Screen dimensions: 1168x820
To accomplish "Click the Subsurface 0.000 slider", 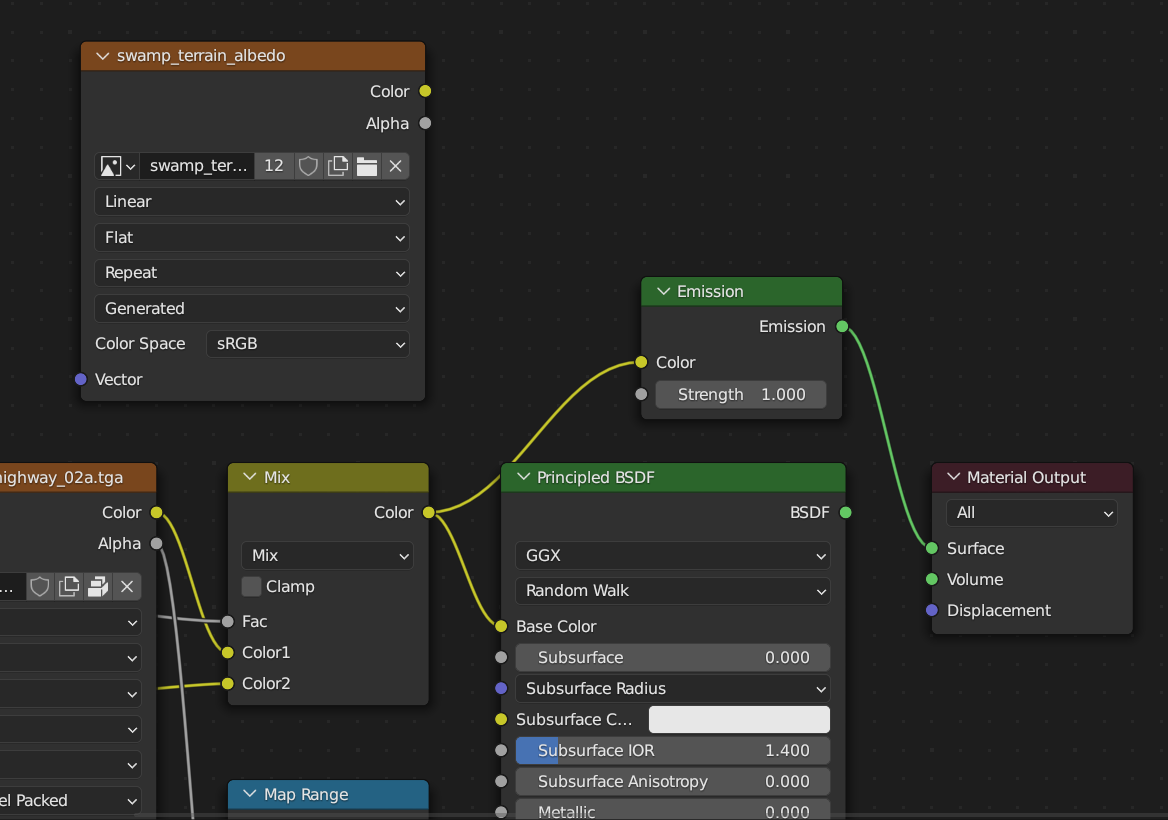I will pos(673,658).
